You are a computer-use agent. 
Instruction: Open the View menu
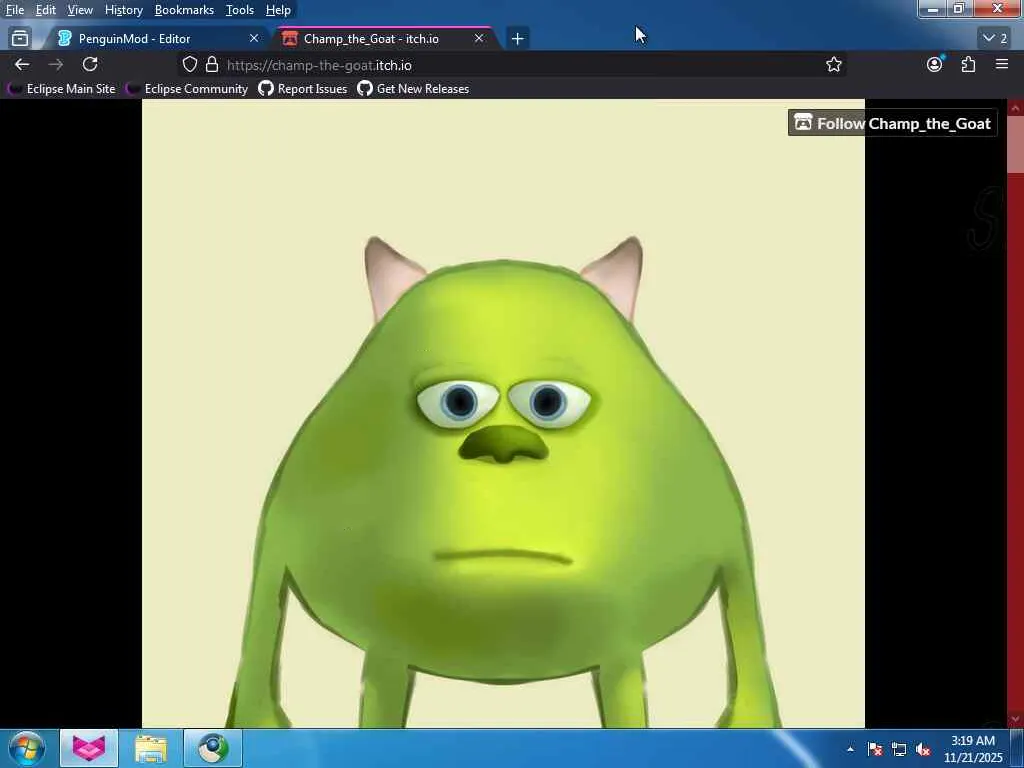click(x=80, y=10)
